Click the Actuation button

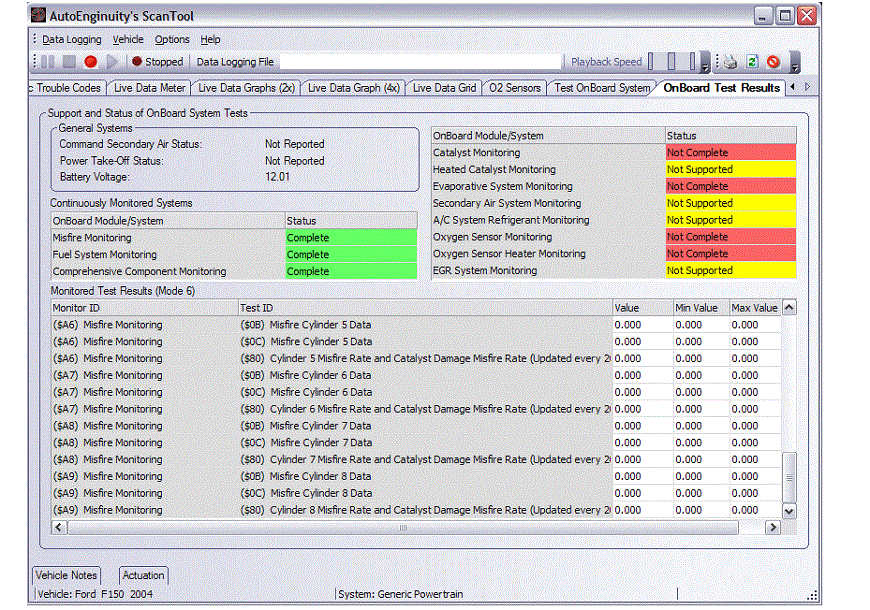144,576
